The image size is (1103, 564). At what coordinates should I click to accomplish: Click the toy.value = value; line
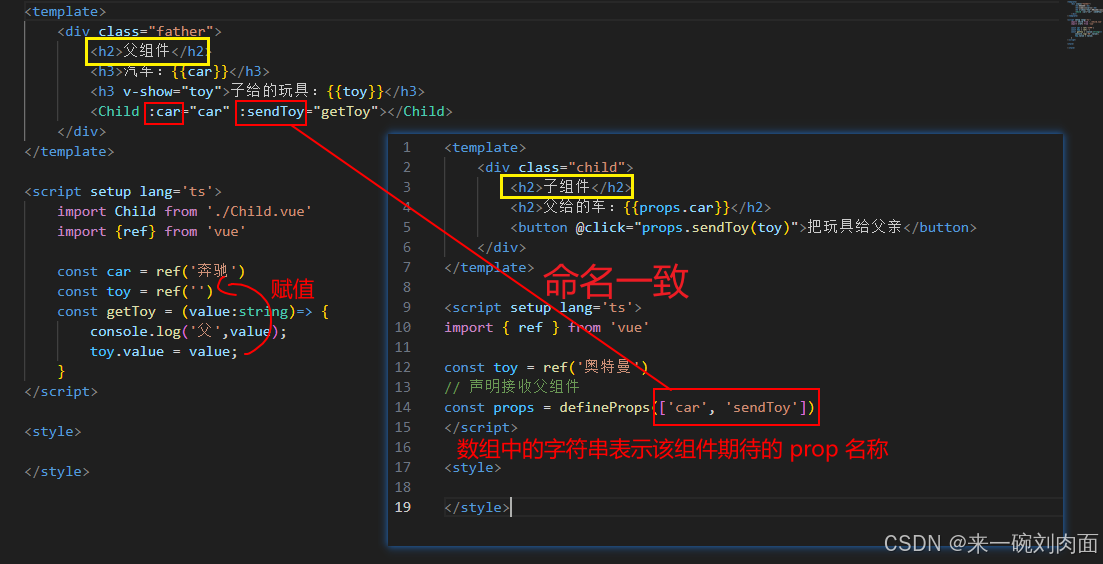(x=164, y=352)
